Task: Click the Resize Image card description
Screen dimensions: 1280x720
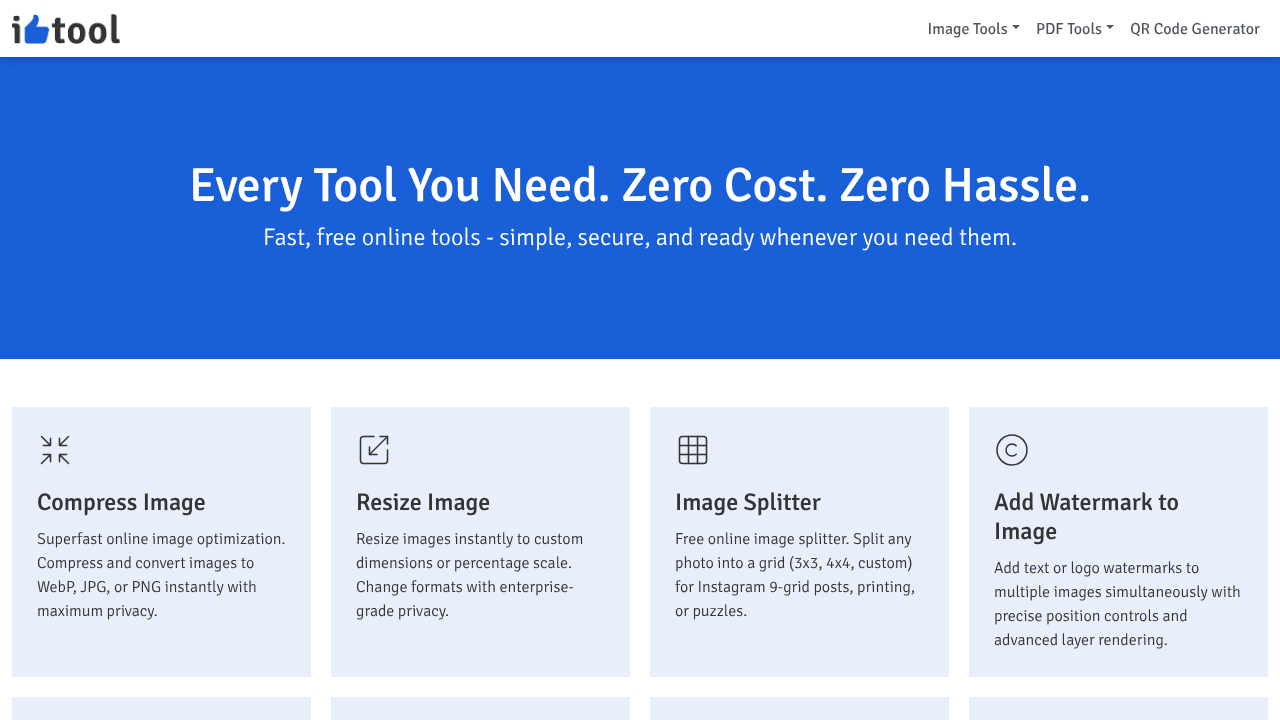Action: pyautogui.click(x=469, y=575)
